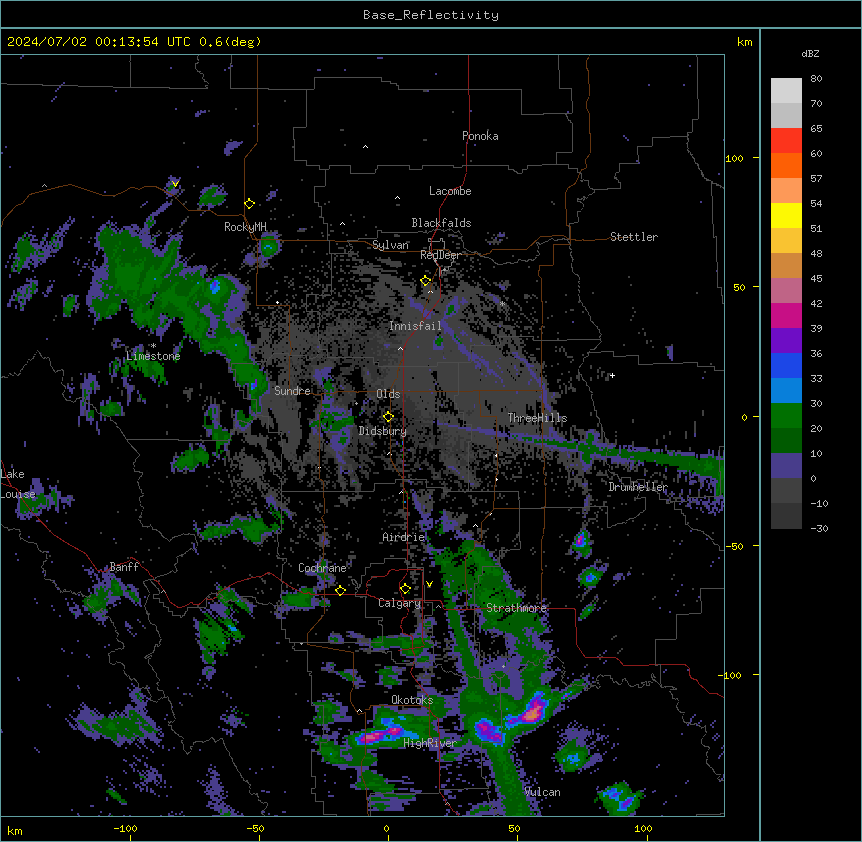Click the Base_Reflectivity title
Screen dimensions: 862x842
(x=431, y=15)
